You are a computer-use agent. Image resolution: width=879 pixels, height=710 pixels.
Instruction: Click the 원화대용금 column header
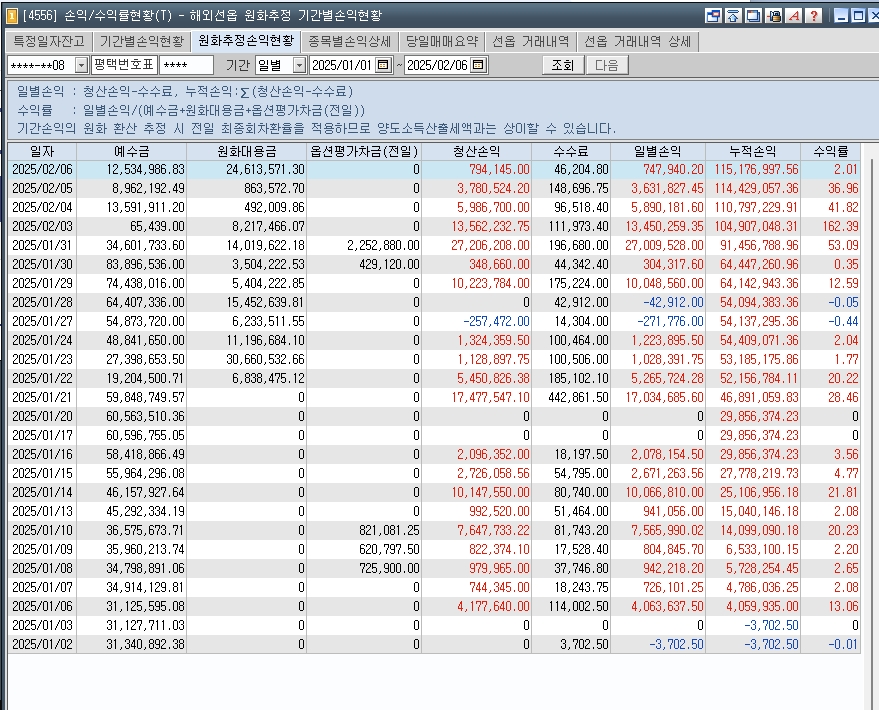247,151
